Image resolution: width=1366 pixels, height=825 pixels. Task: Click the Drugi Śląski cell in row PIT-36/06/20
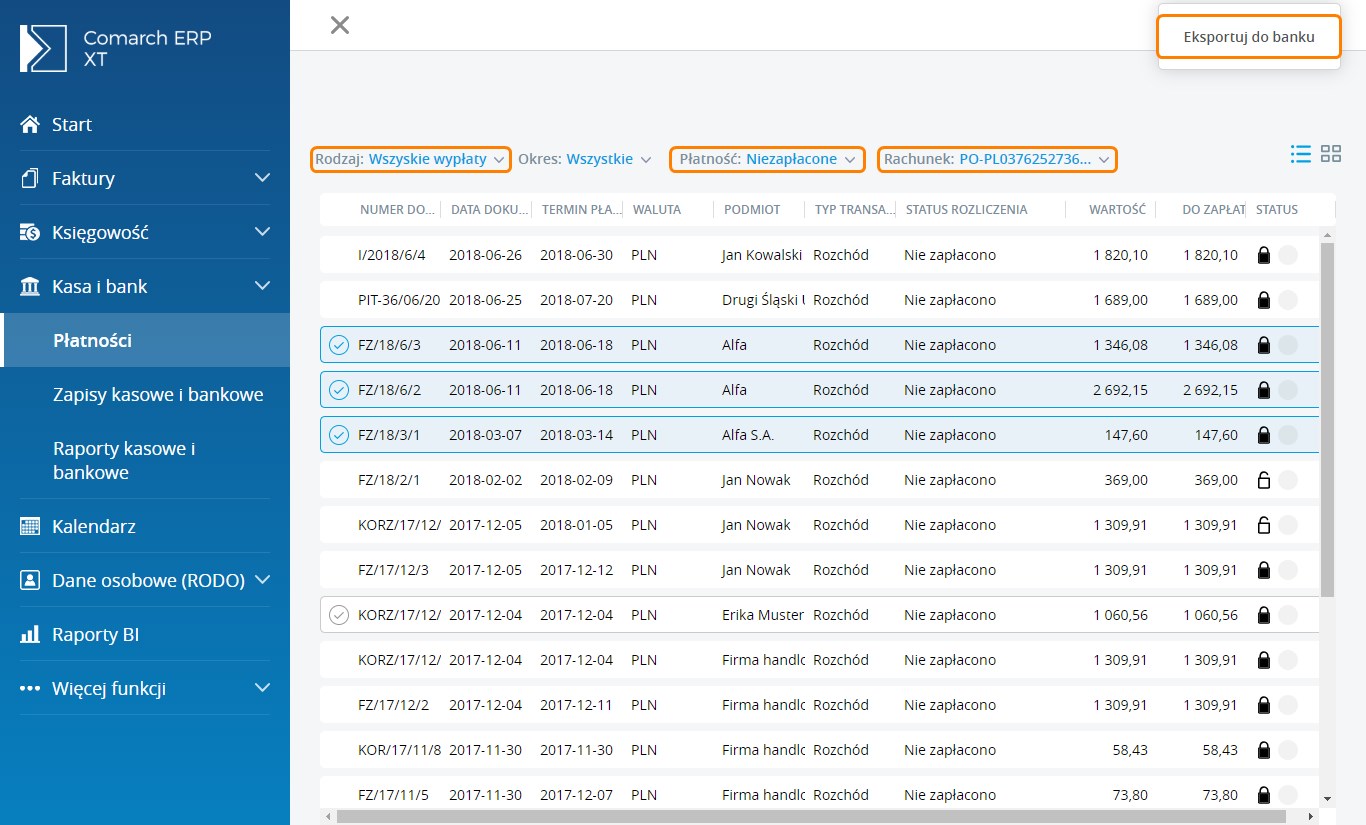pyautogui.click(x=763, y=300)
